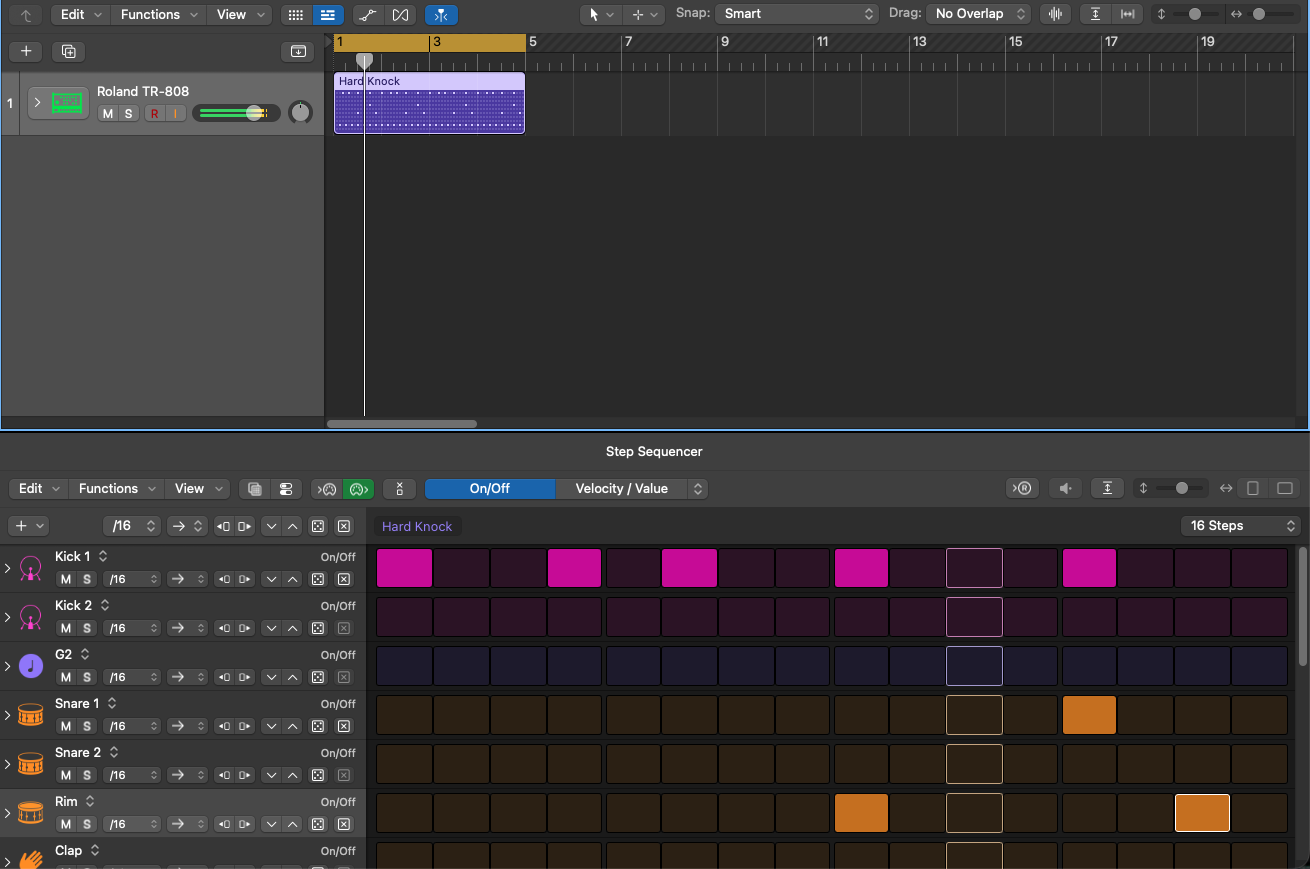
Task: Open the Functions menu in Tracks area
Action: click(158, 15)
